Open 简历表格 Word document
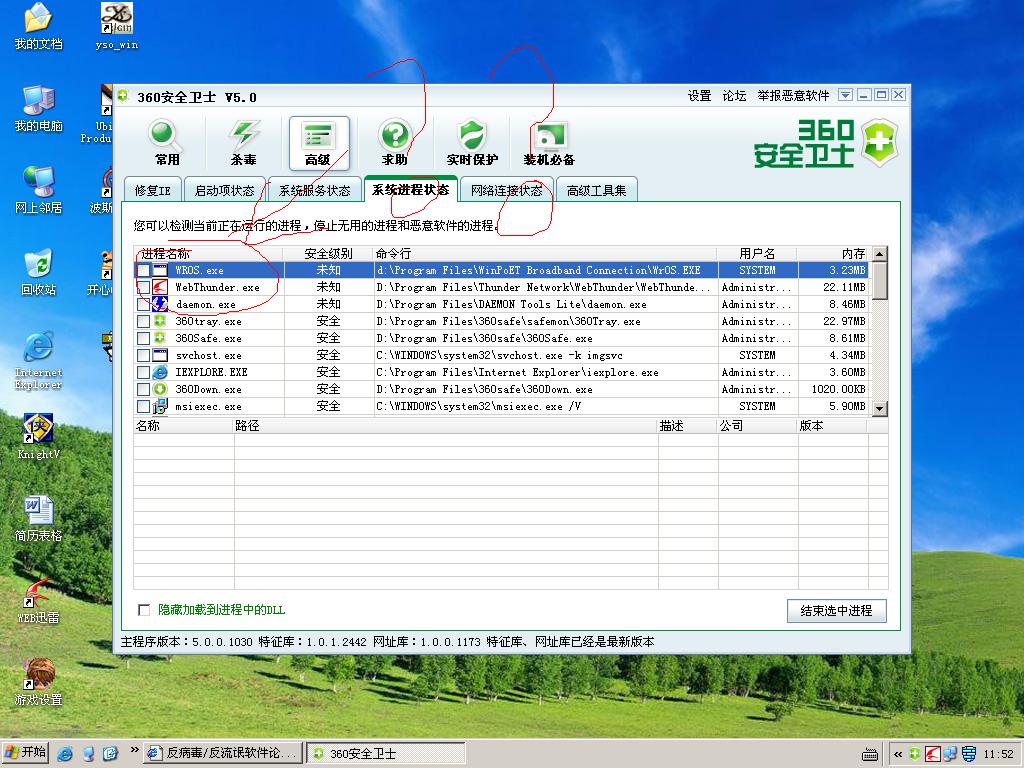This screenshot has height=768, width=1024. pyautogui.click(x=39, y=519)
